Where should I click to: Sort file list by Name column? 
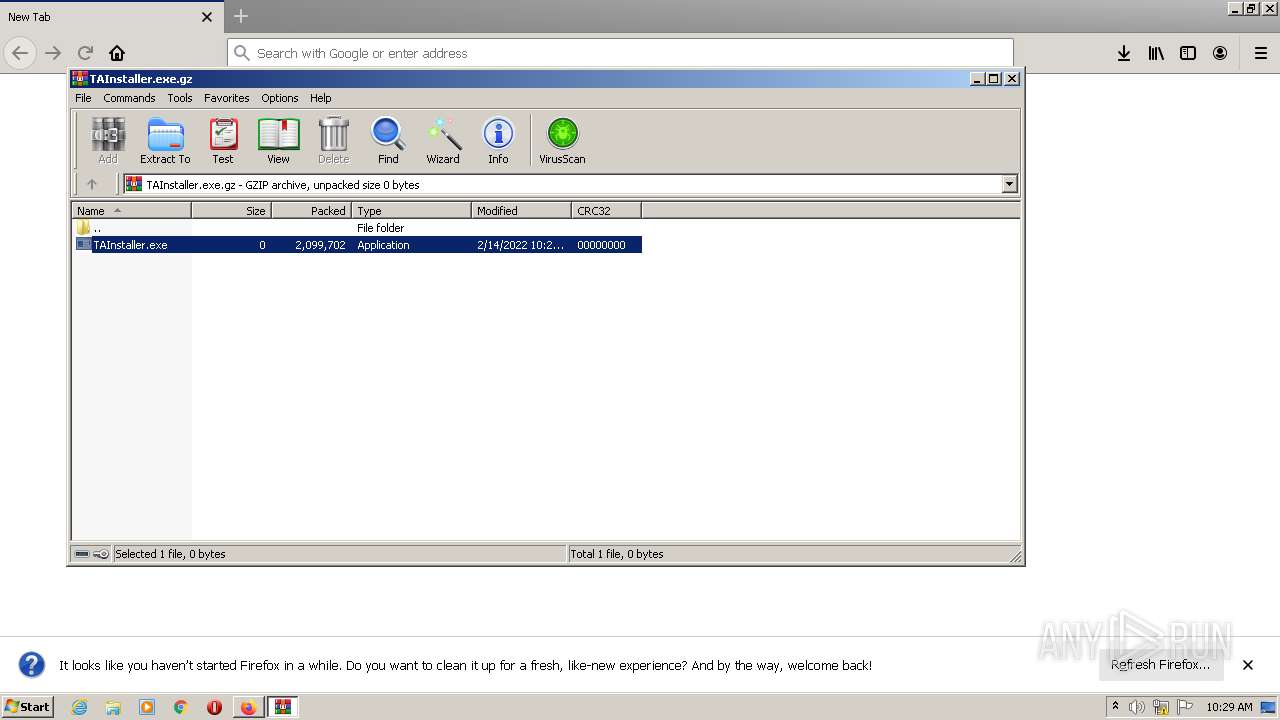pos(132,210)
